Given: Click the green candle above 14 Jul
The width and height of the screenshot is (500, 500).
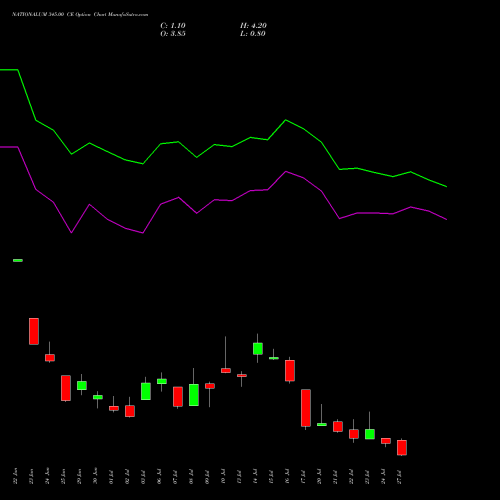Looking at the screenshot, I should coord(258,349).
